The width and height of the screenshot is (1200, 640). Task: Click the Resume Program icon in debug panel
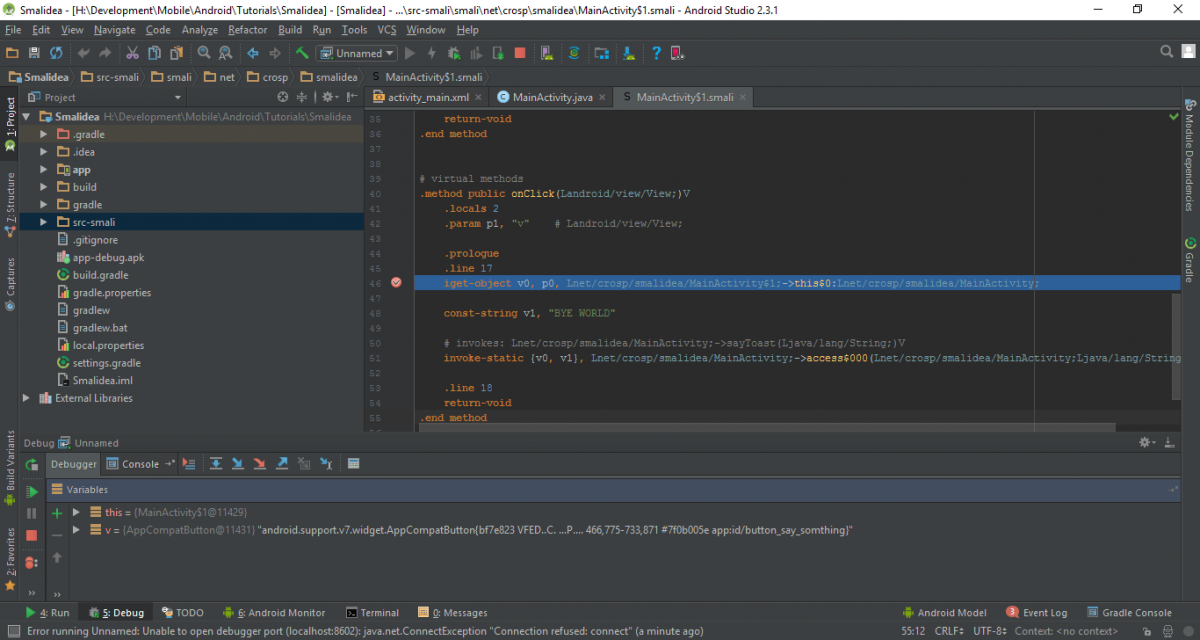pos(32,491)
